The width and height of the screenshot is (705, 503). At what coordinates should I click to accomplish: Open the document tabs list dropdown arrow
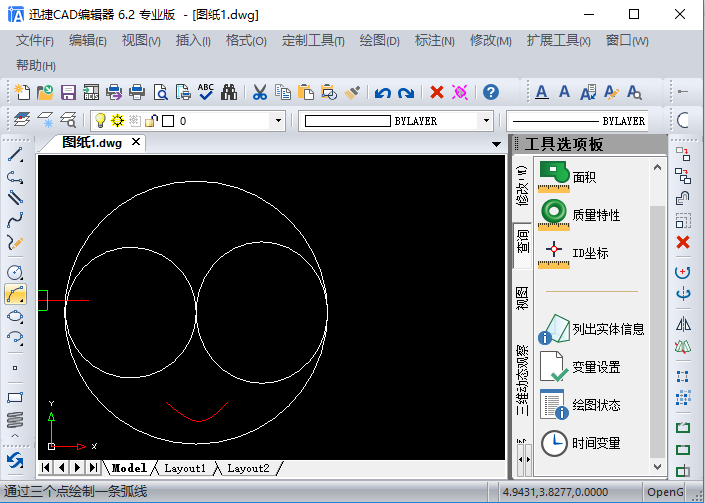click(x=496, y=144)
